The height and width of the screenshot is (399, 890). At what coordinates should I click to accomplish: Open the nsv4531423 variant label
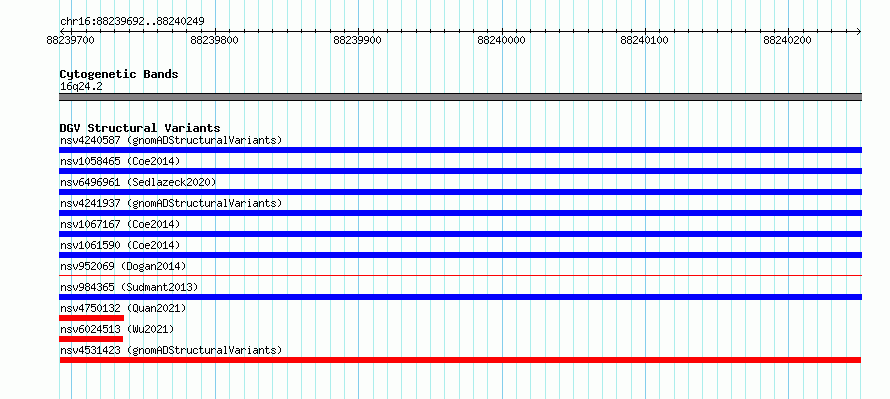(x=171, y=350)
